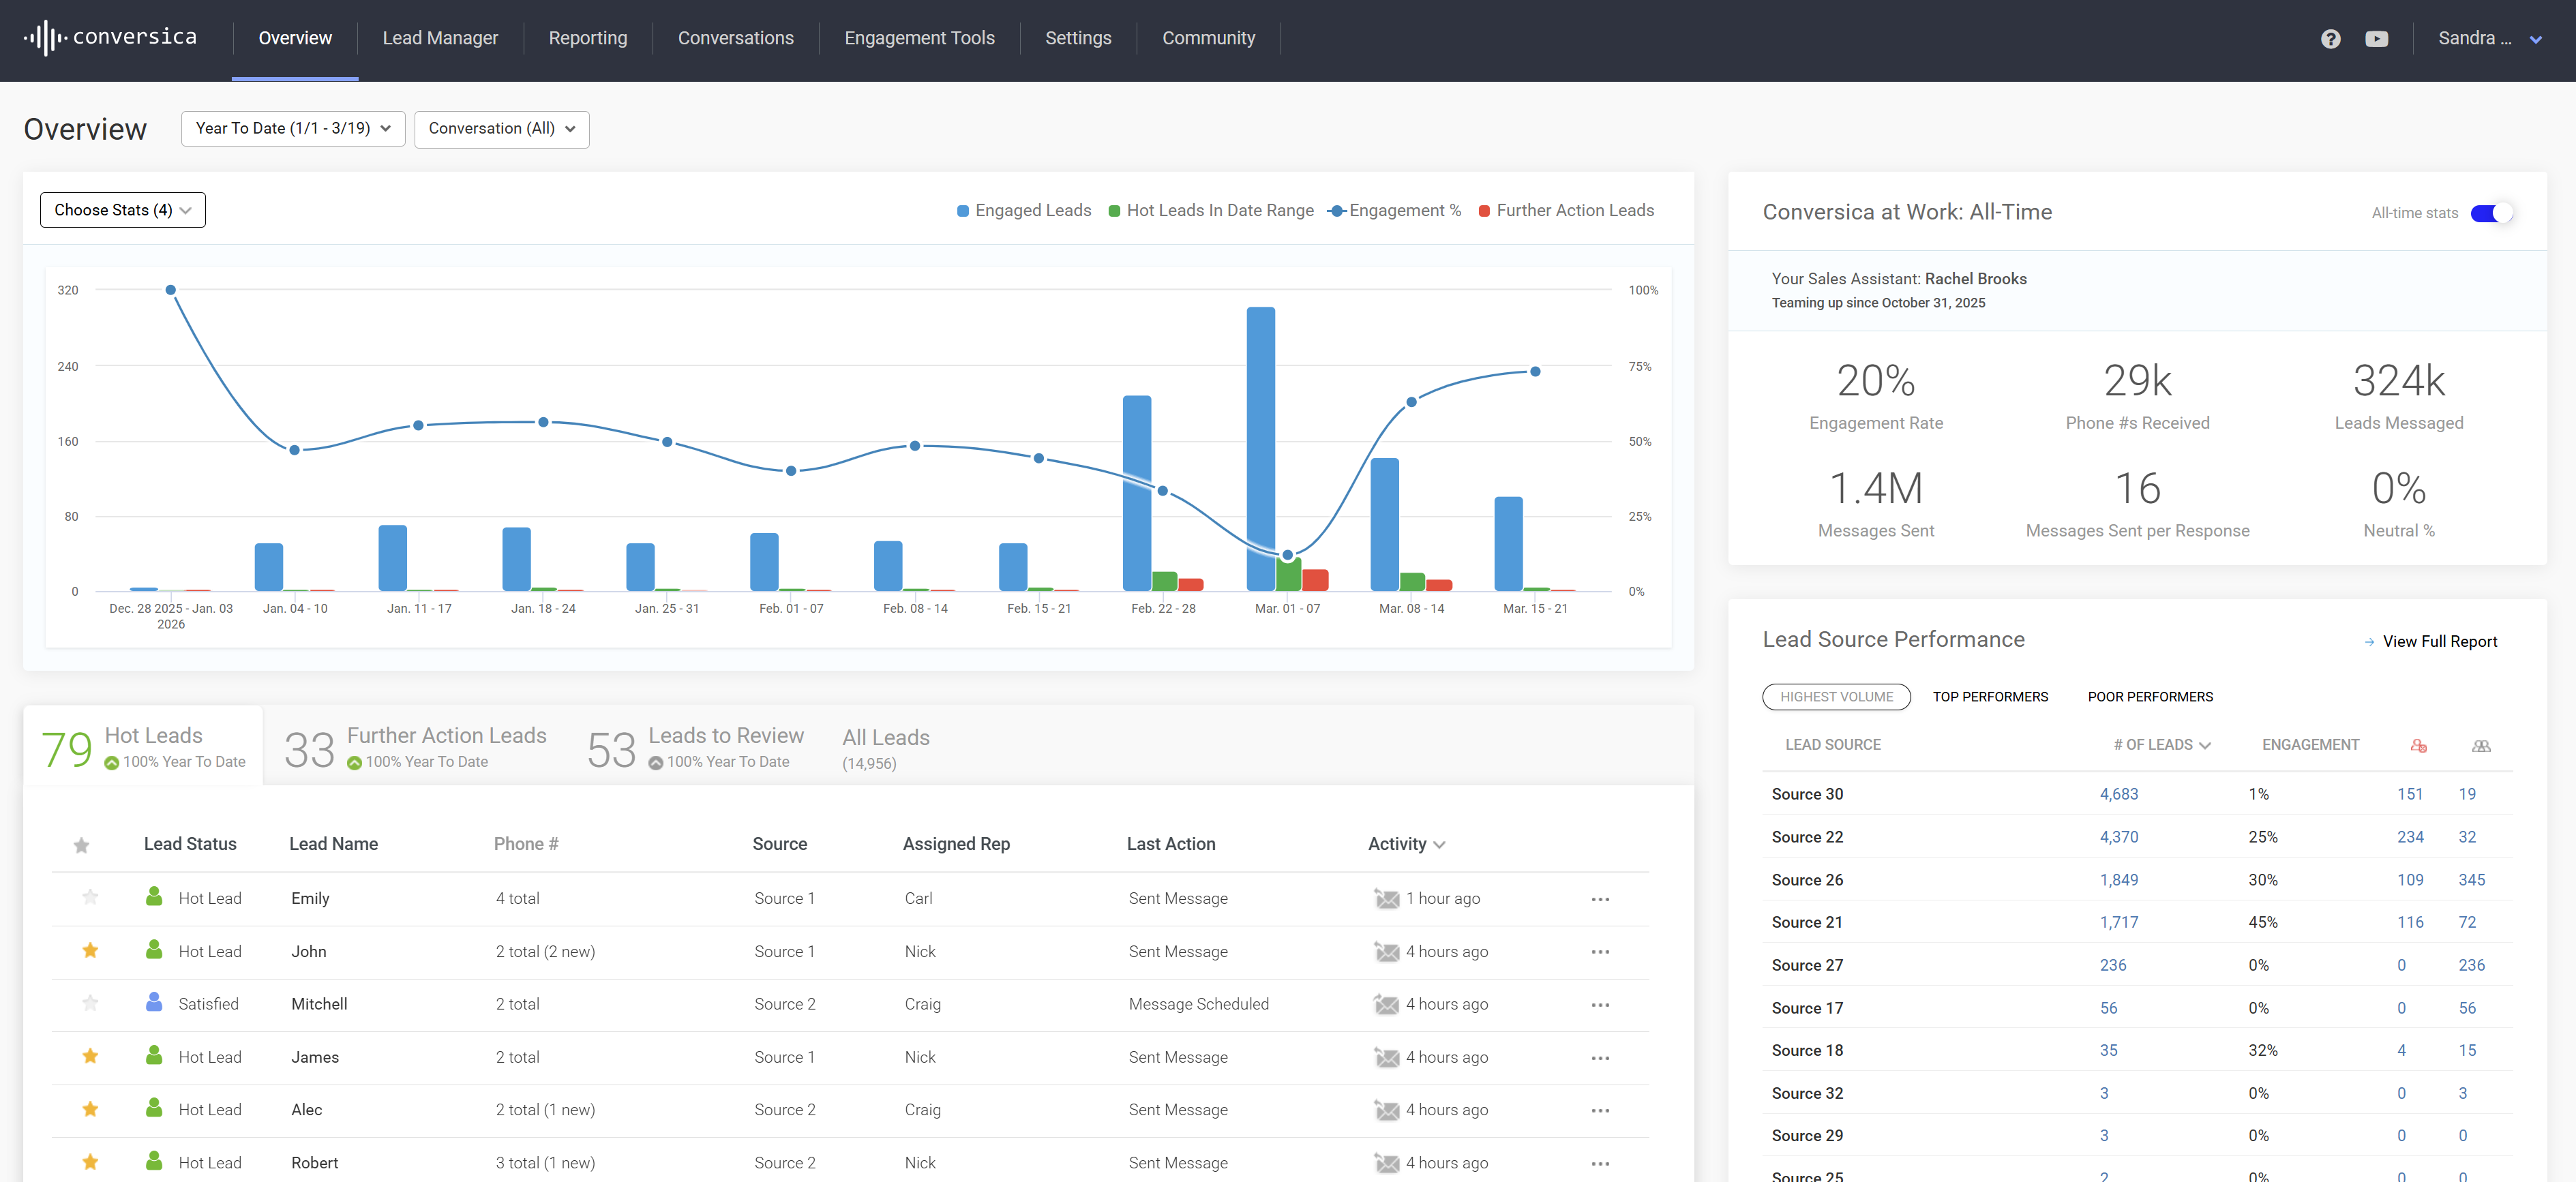
Task: Toggle Further Action Leads red legend swatch
Action: (x=1484, y=211)
